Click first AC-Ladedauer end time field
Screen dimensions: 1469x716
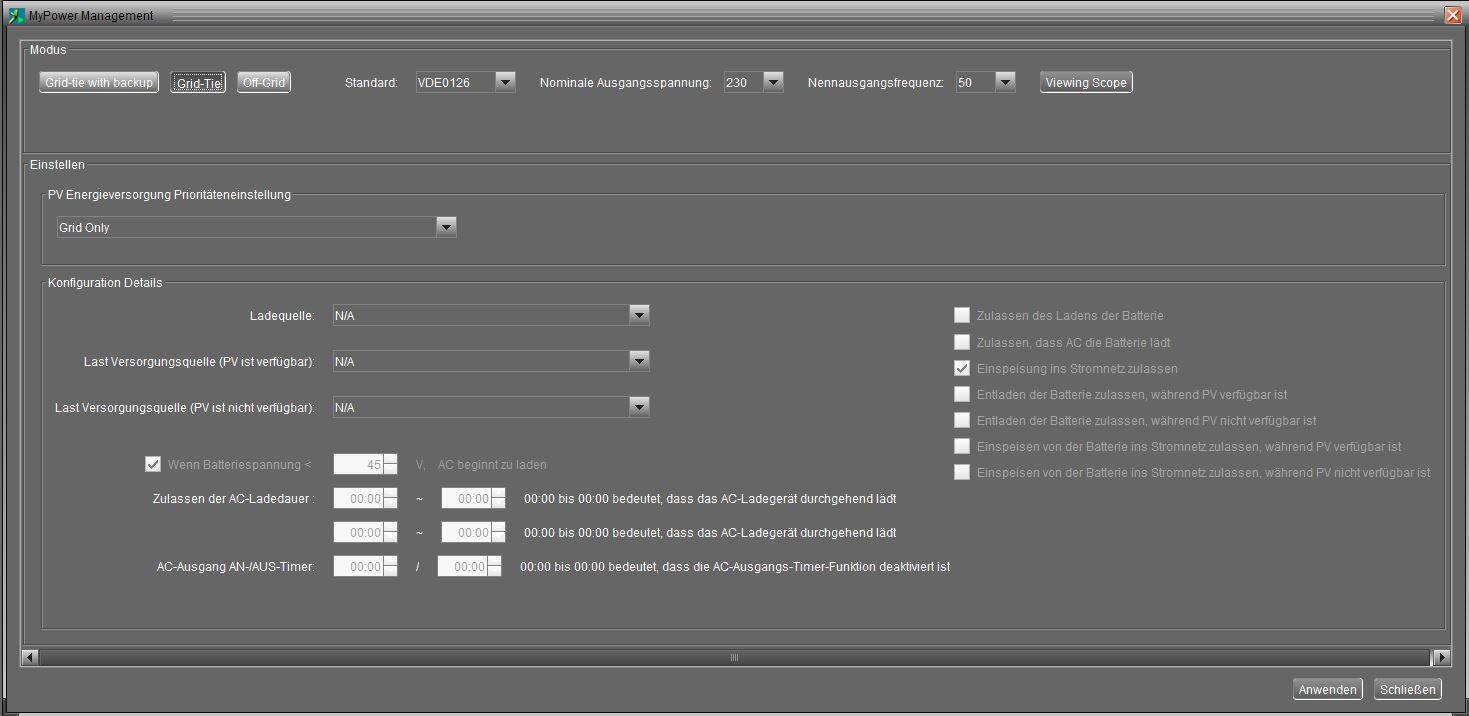click(x=466, y=498)
